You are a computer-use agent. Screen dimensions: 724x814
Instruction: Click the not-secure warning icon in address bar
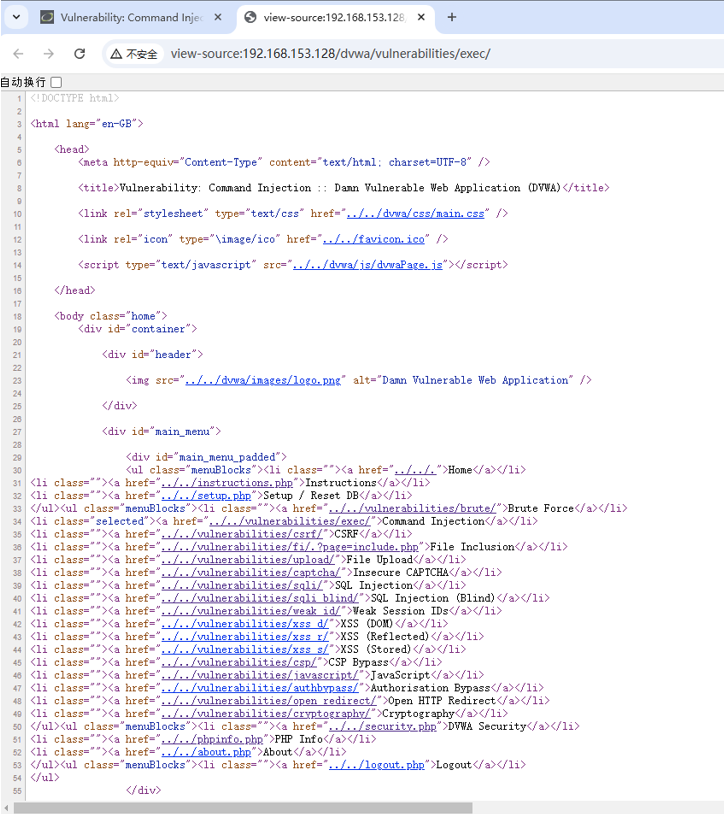coord(116,54)
